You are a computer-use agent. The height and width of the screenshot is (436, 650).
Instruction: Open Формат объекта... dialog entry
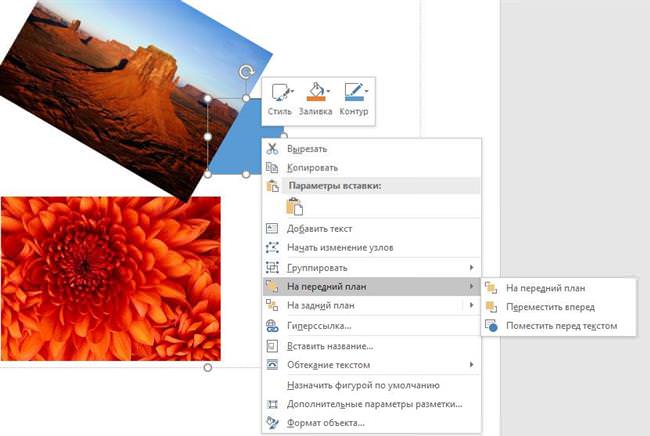pyautogui.click(x=372, y=423)
